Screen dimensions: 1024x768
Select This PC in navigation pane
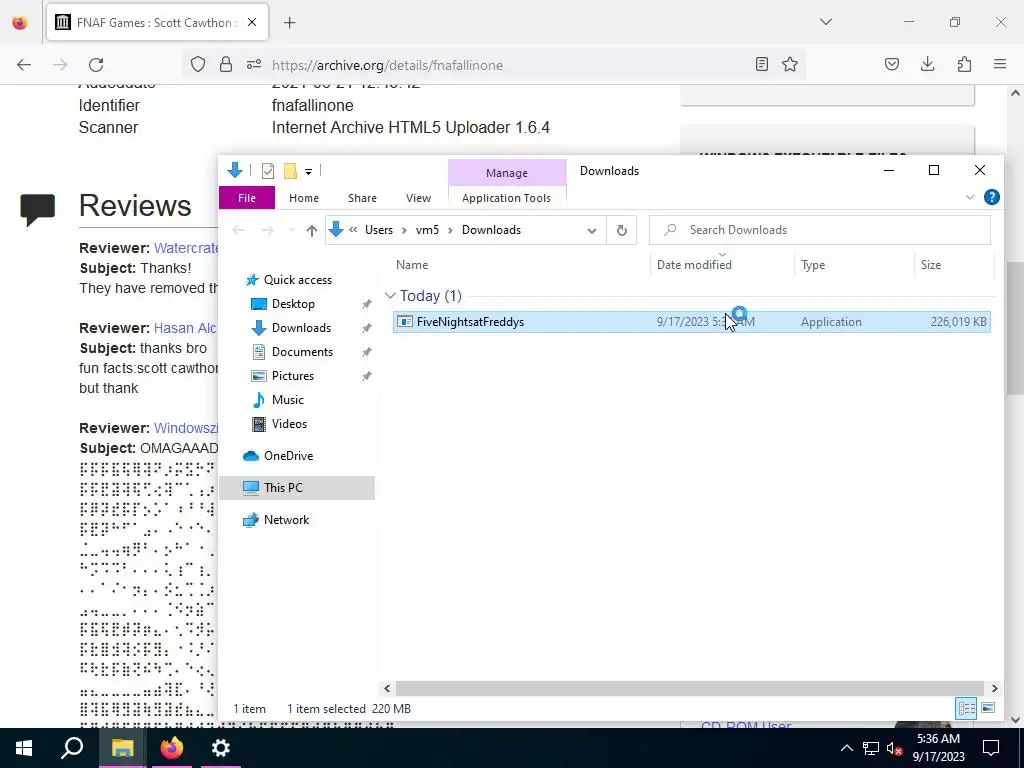tap(297, 488)
